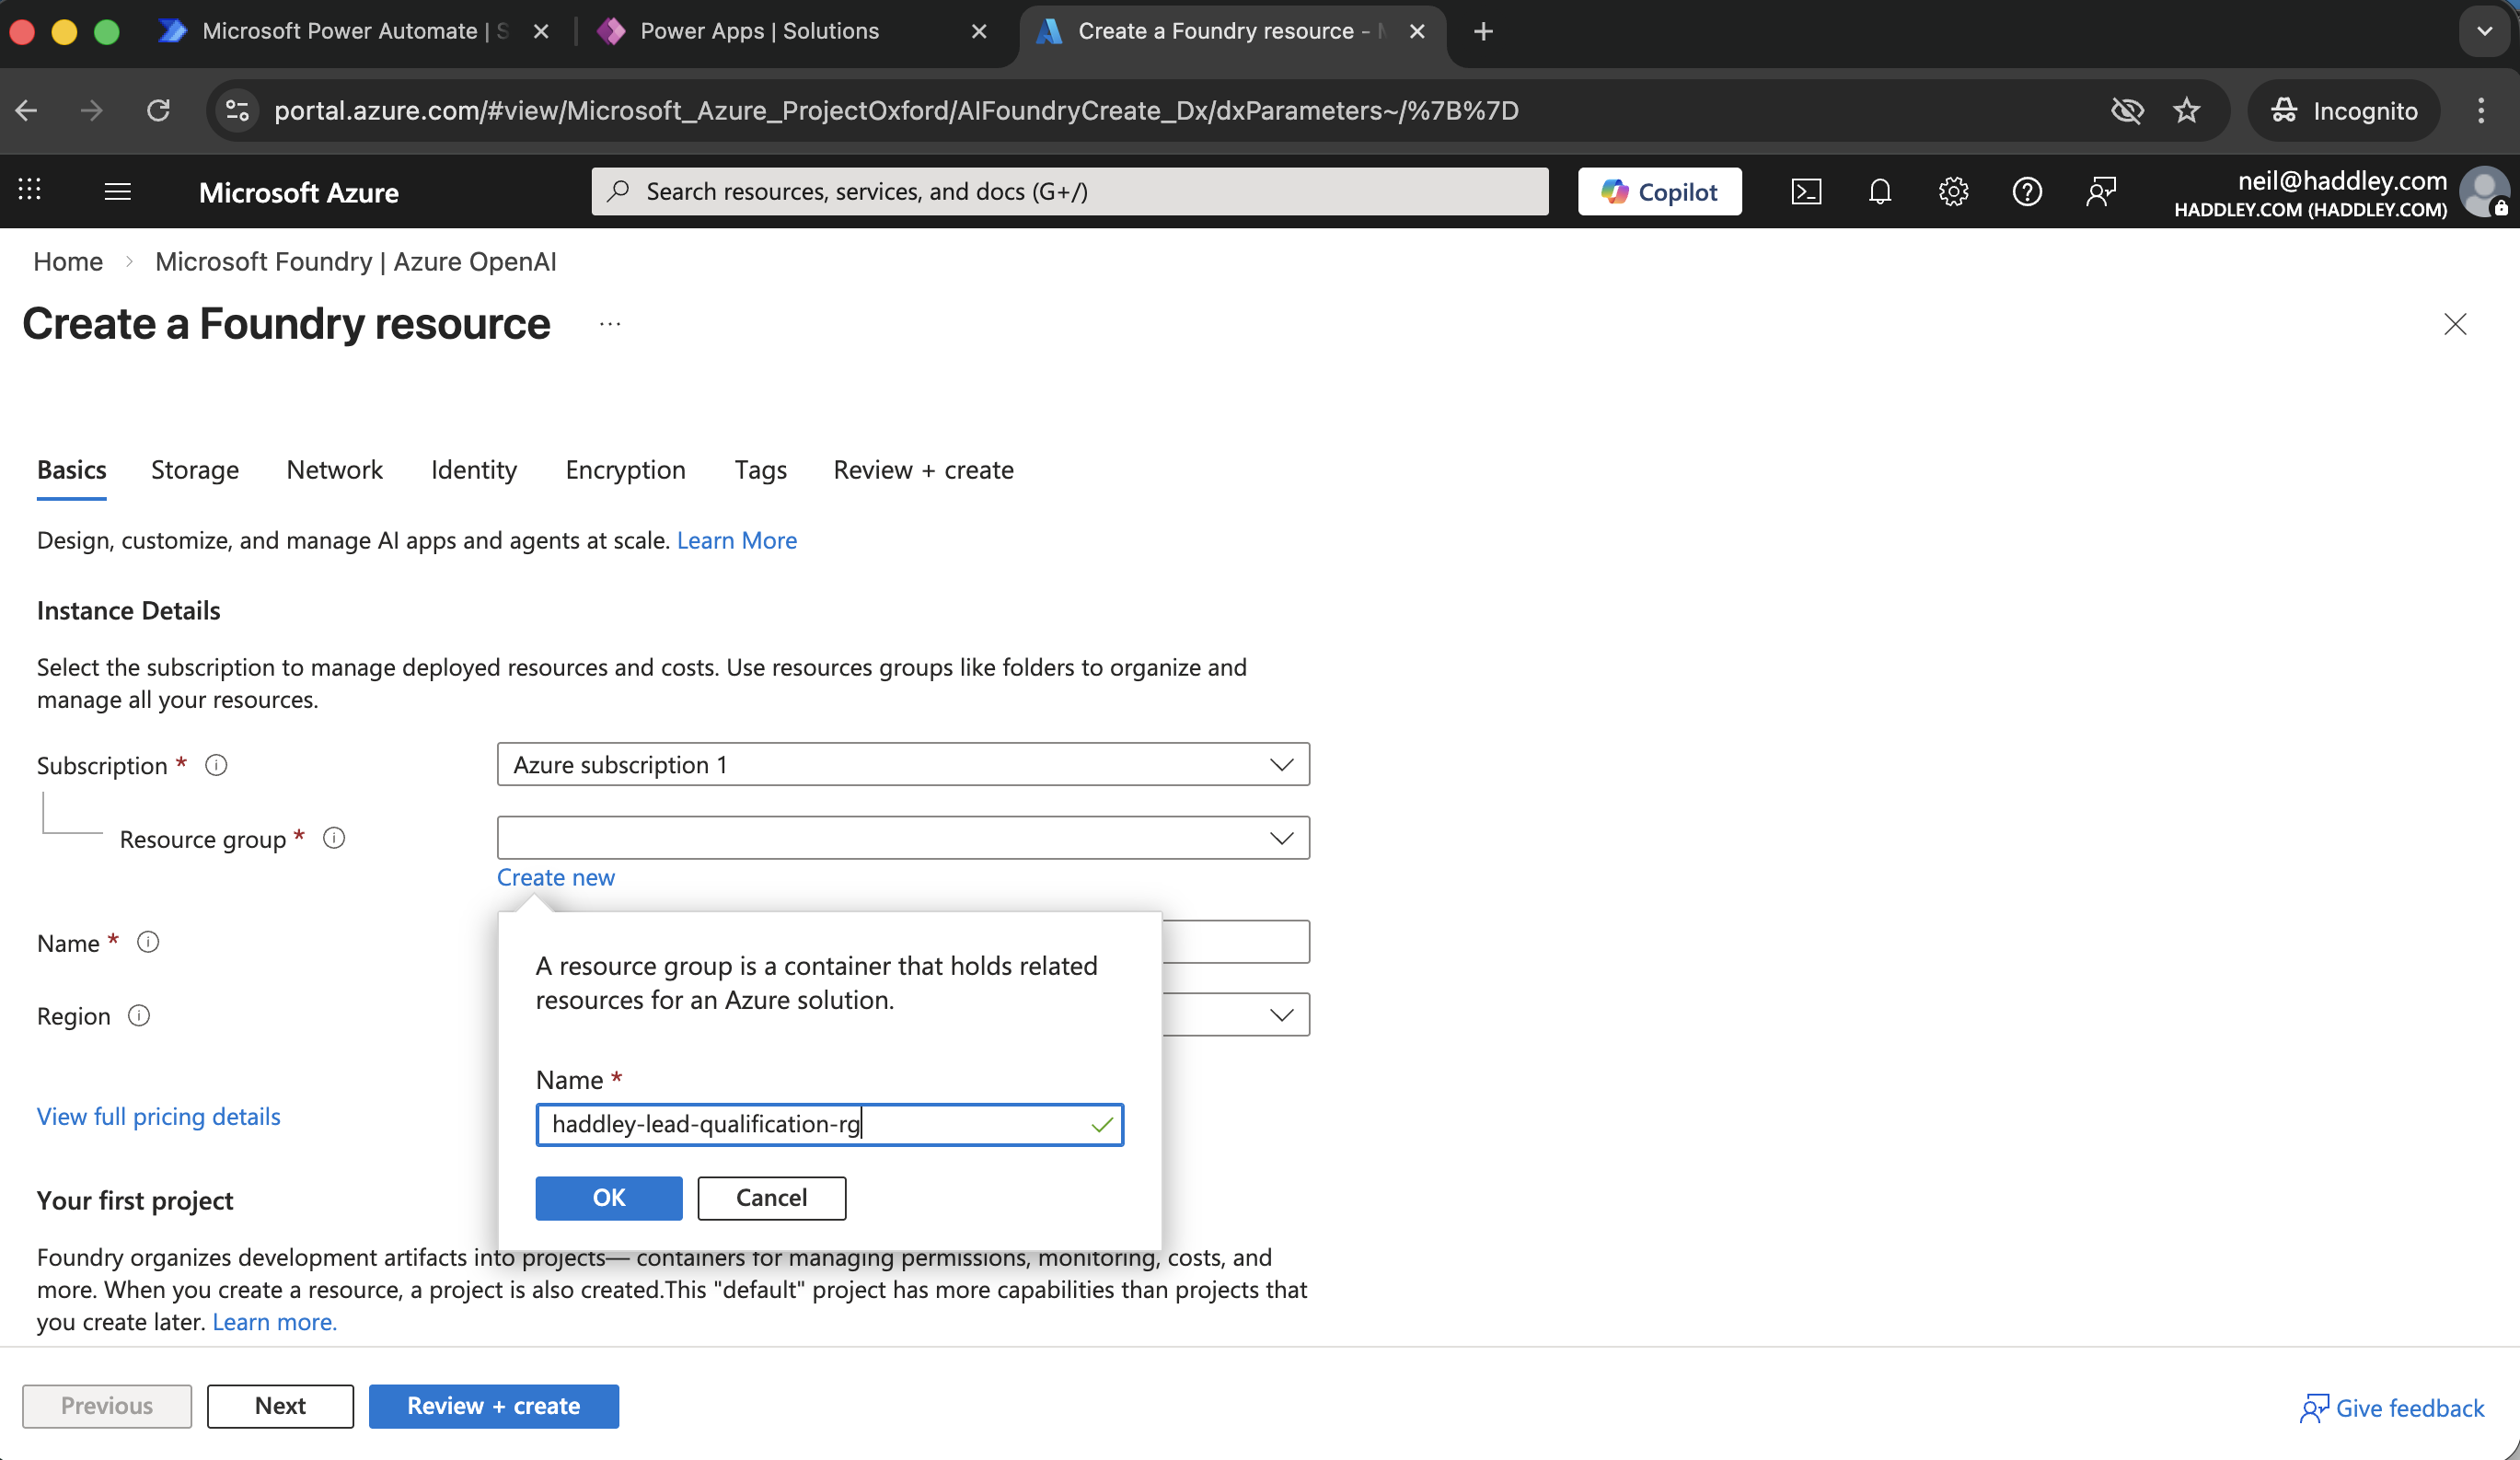
Task: View Azure notifications bell
Action: [1879, 191]
